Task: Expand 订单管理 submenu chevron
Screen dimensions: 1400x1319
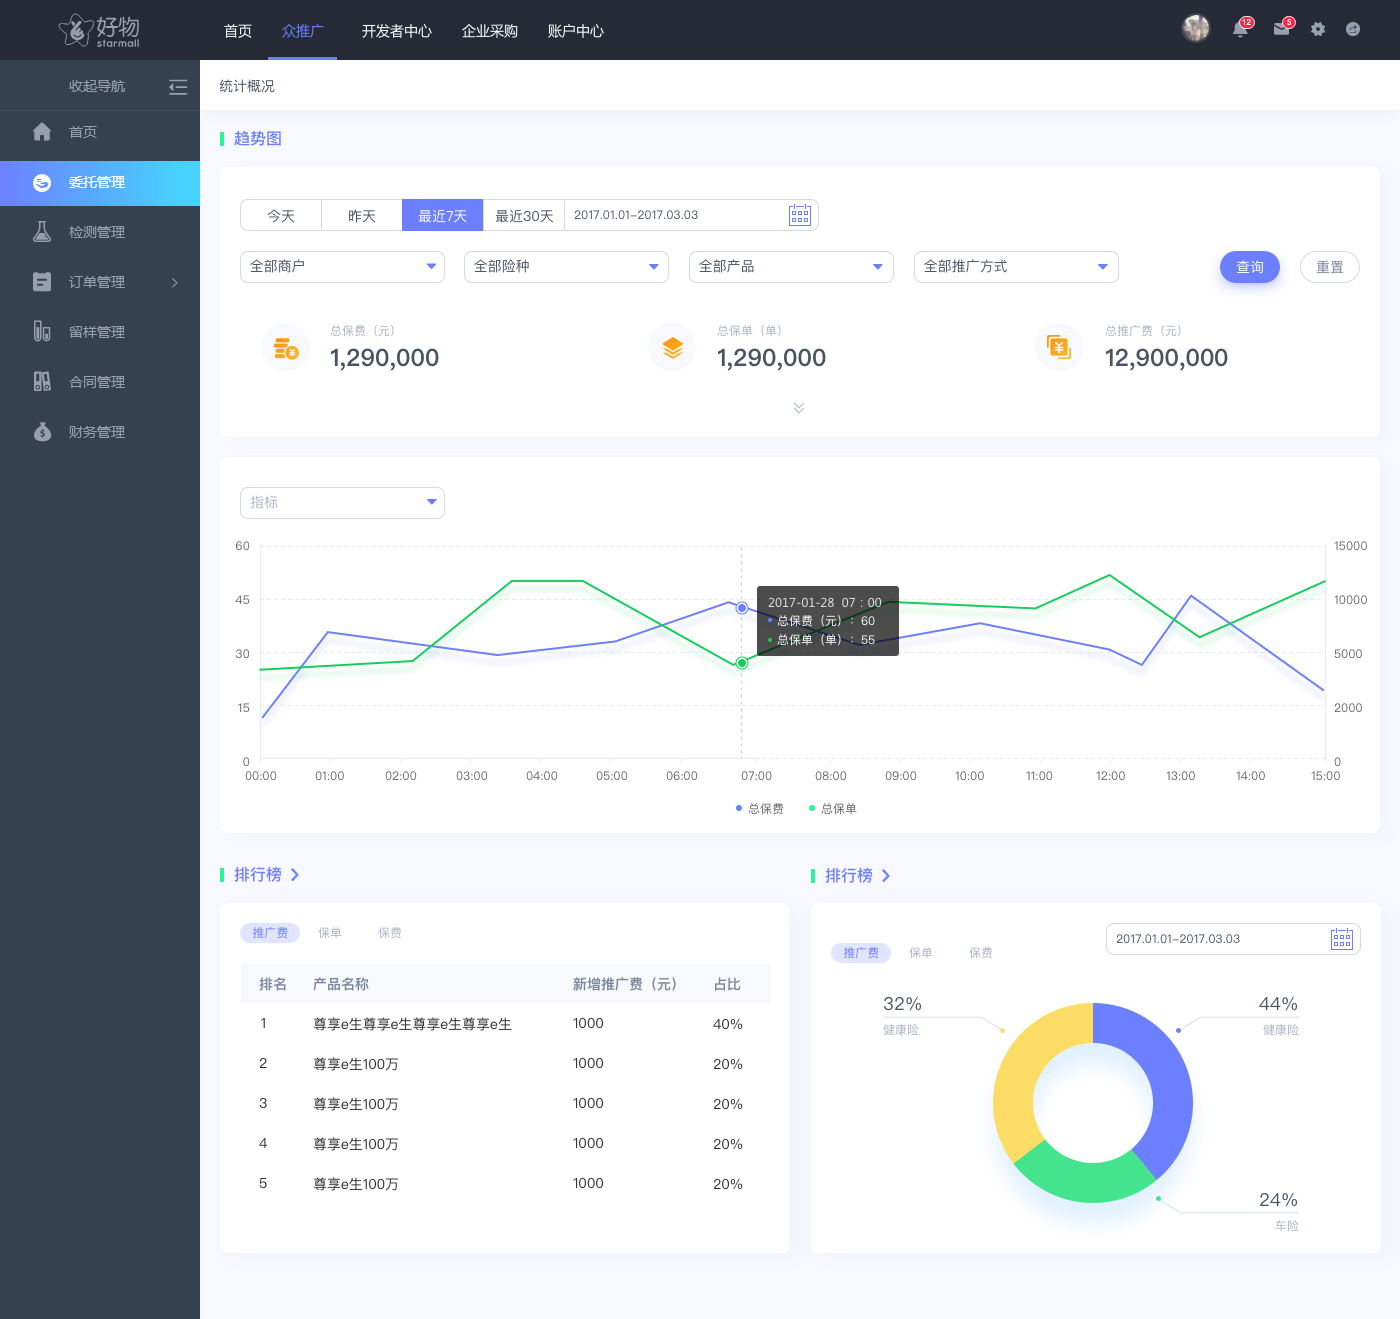Action: 175,282
